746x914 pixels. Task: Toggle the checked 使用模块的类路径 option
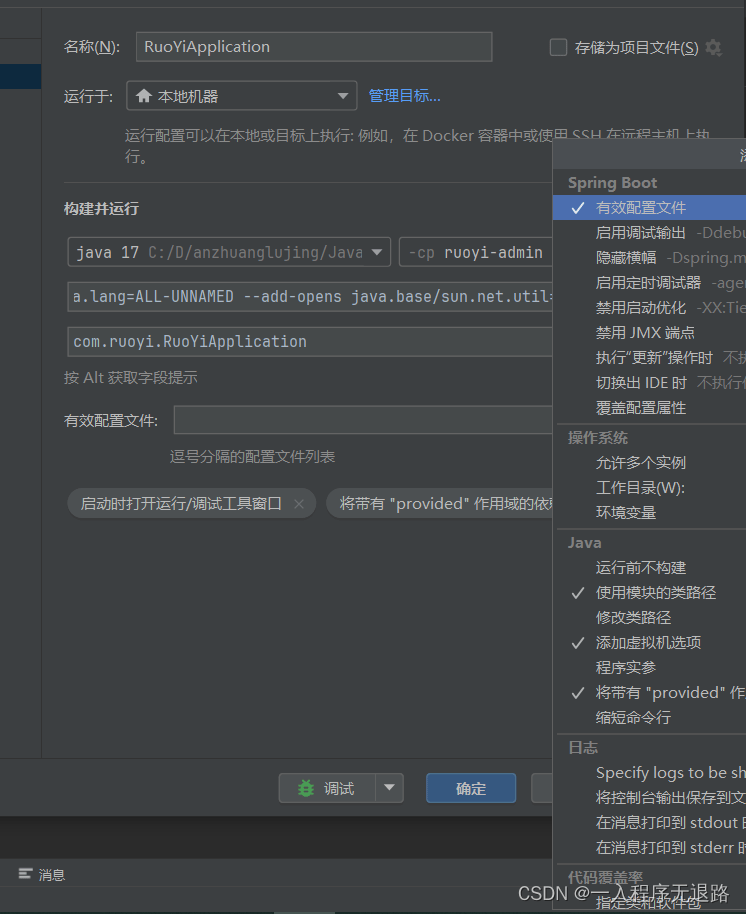[x=649, y=593]
